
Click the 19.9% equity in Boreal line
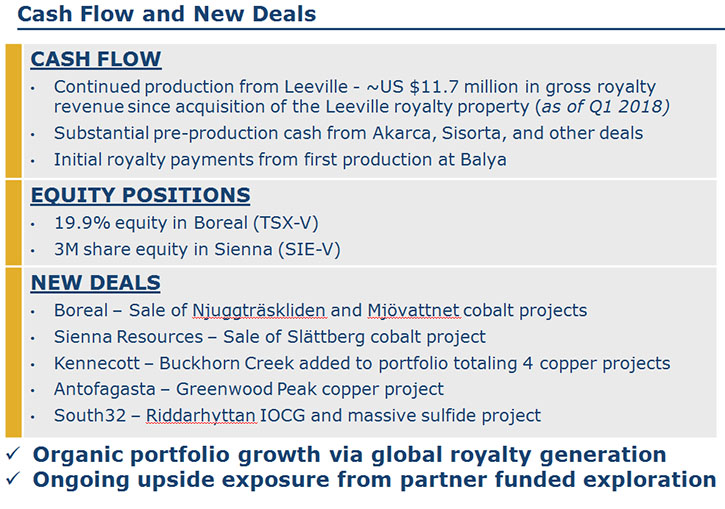click(186, 223)
